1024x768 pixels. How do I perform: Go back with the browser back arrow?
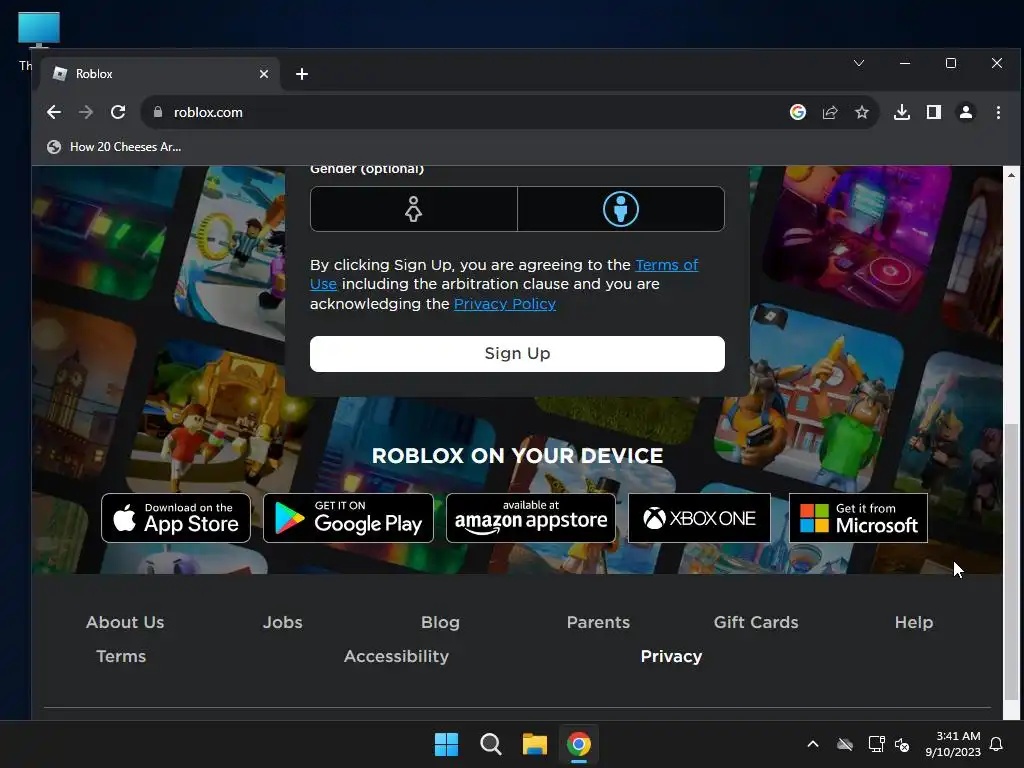54,112
